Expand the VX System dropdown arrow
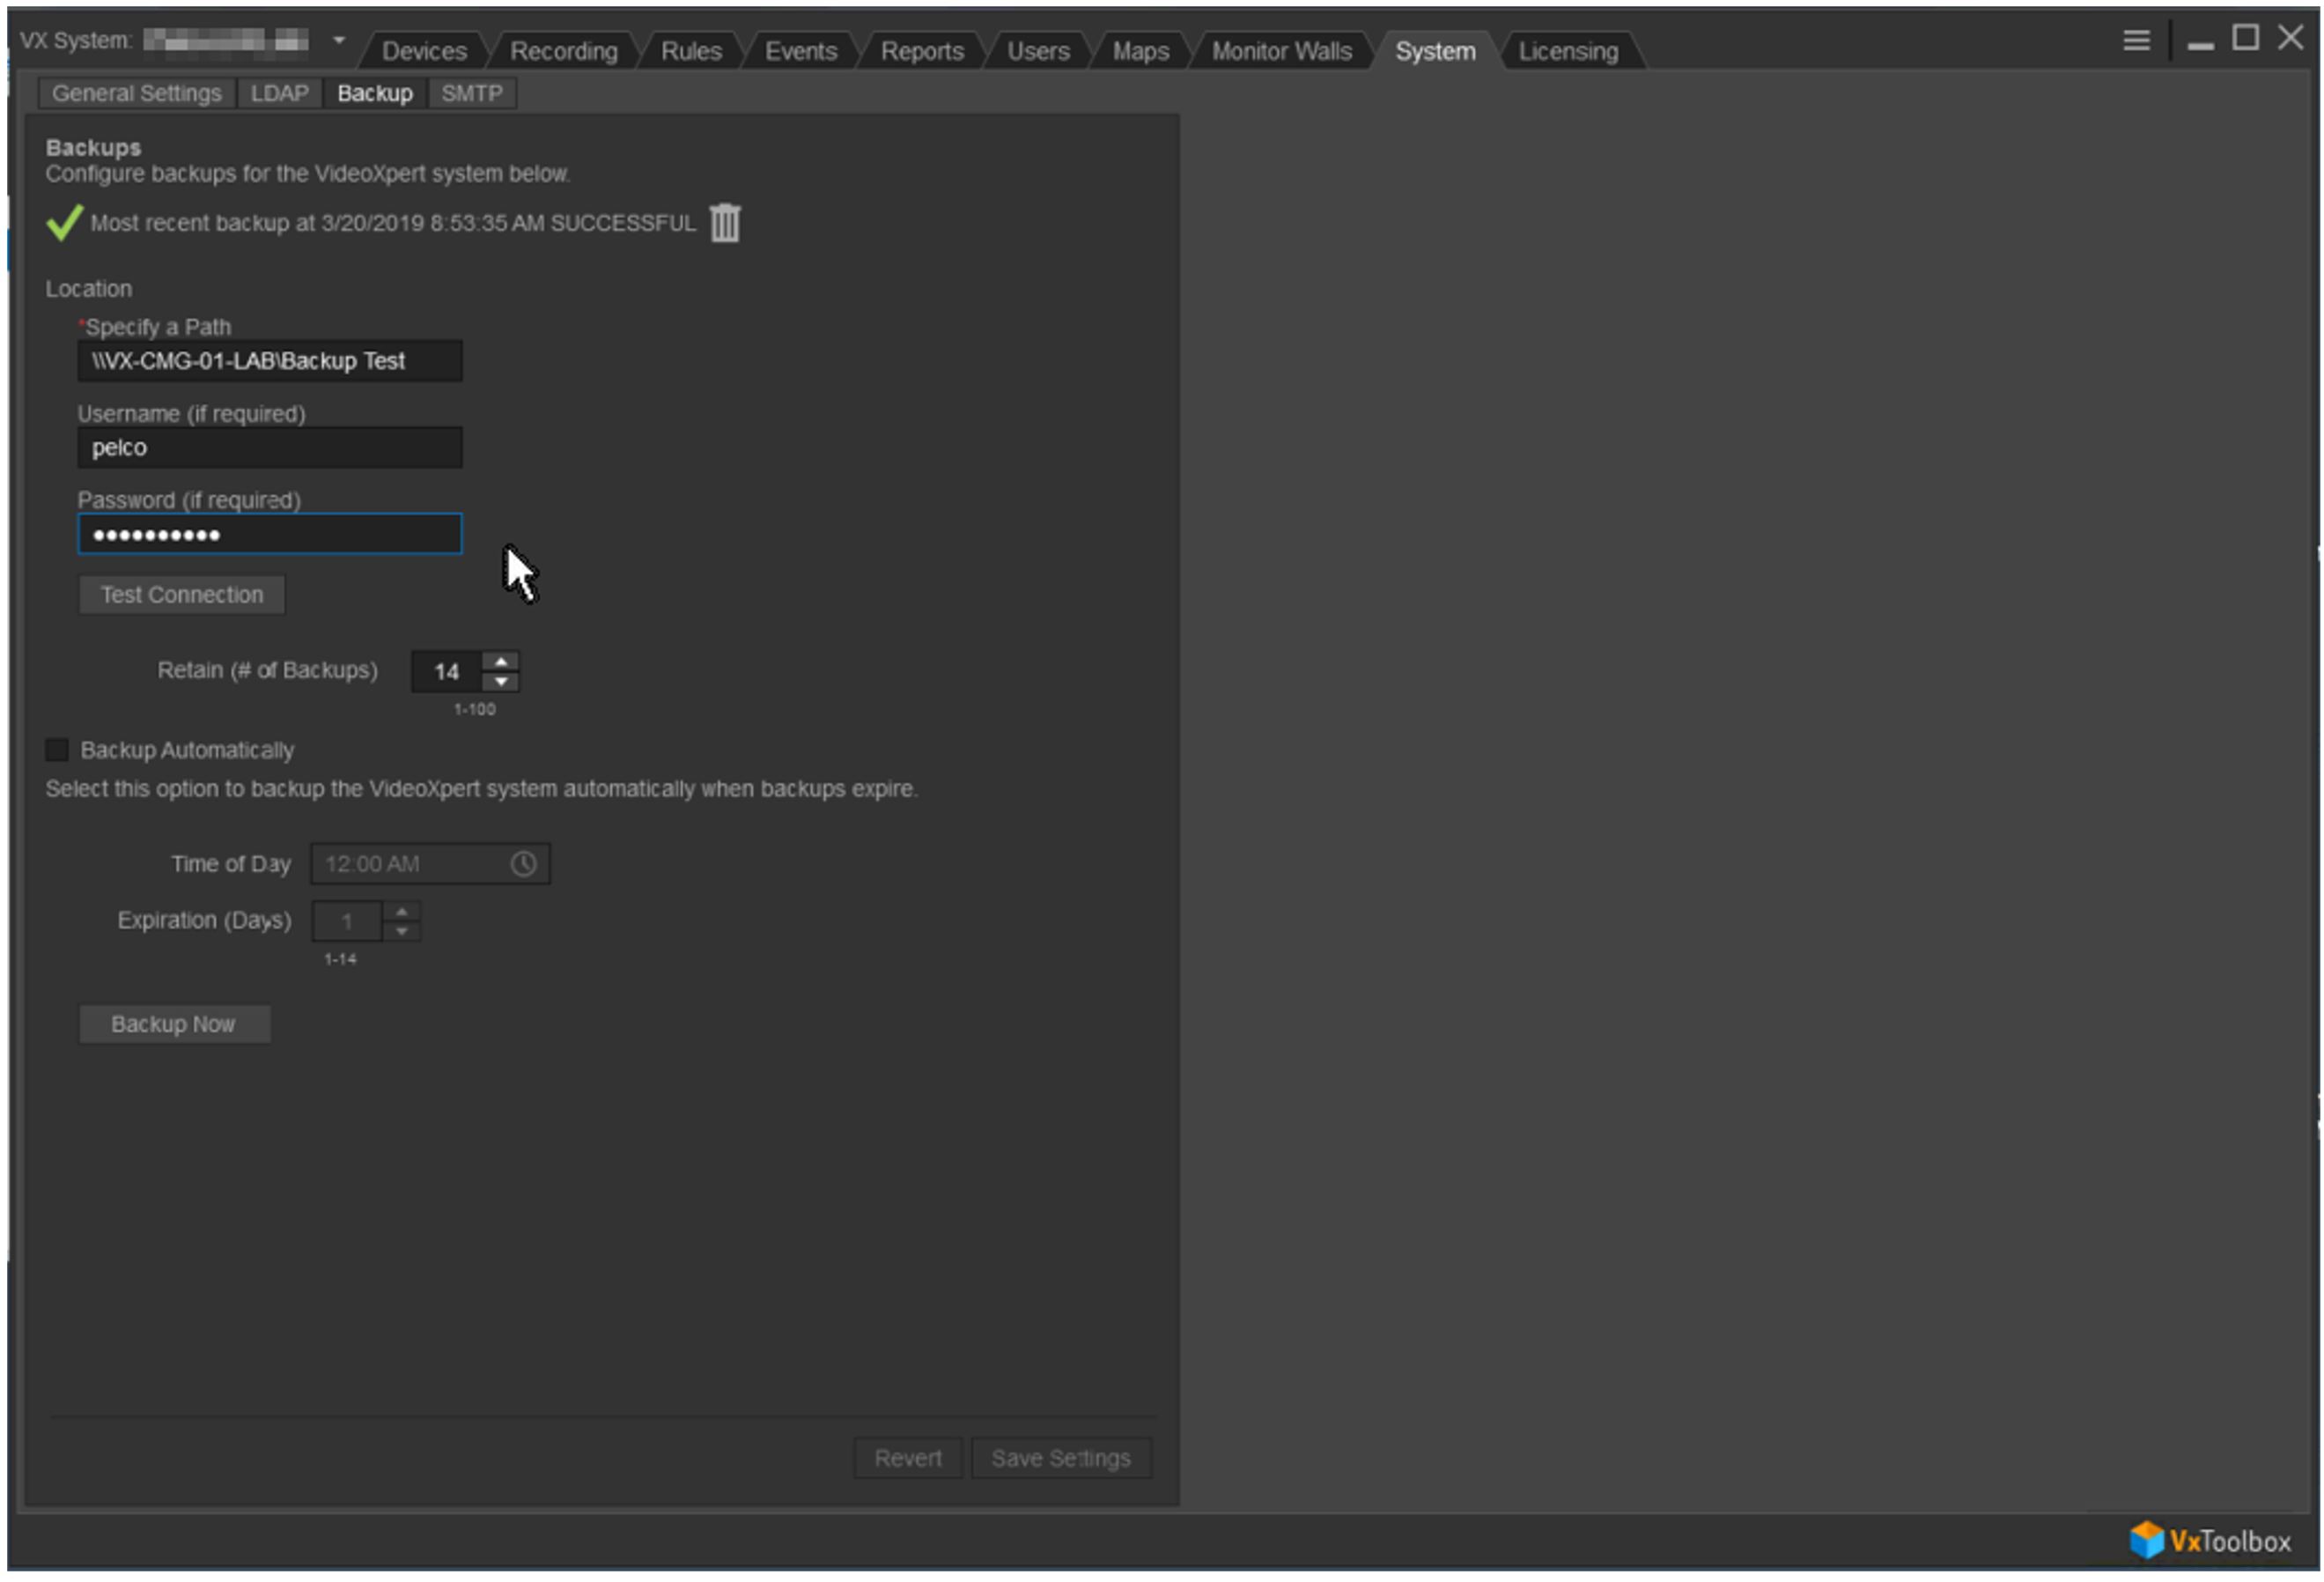Image resolution: width=2324 pixels, height=1582 pixels. pyautogui.click(x=339, y=40)
